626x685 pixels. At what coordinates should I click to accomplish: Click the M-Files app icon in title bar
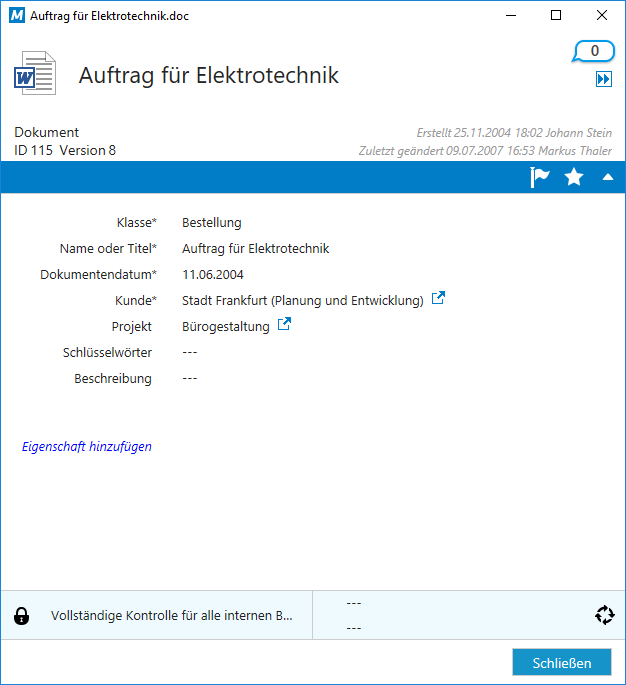coord(16,16)
